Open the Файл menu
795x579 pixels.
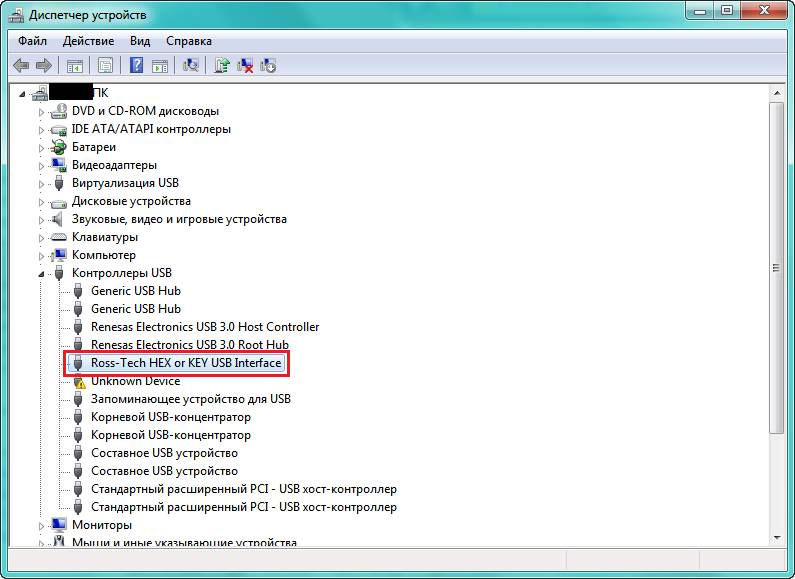pos(32,41)
